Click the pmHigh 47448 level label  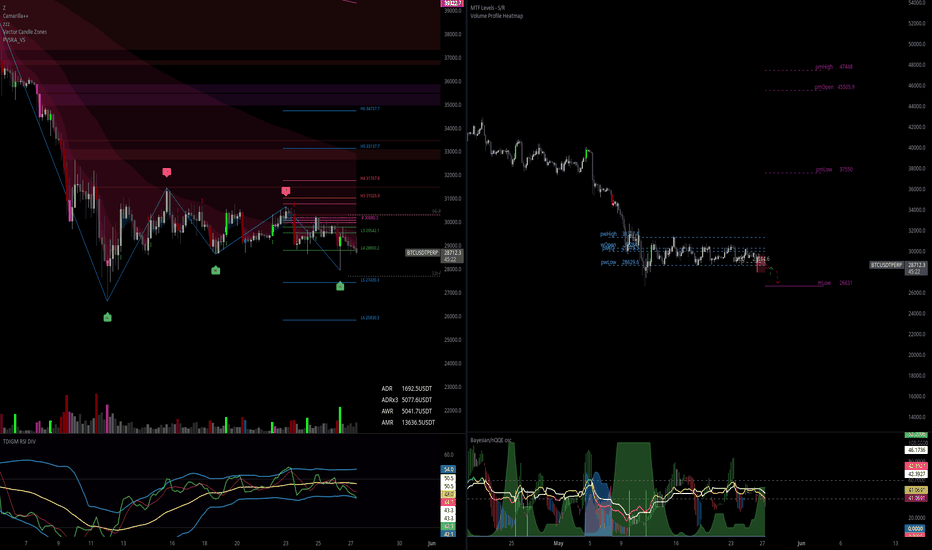[x=834, y=67]
